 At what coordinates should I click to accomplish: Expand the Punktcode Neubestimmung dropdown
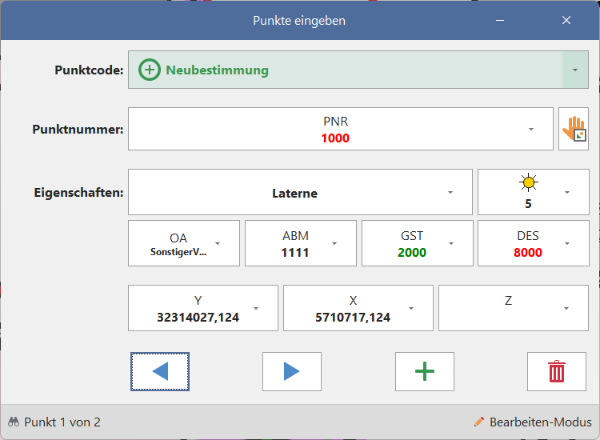[x=575, y=71]
